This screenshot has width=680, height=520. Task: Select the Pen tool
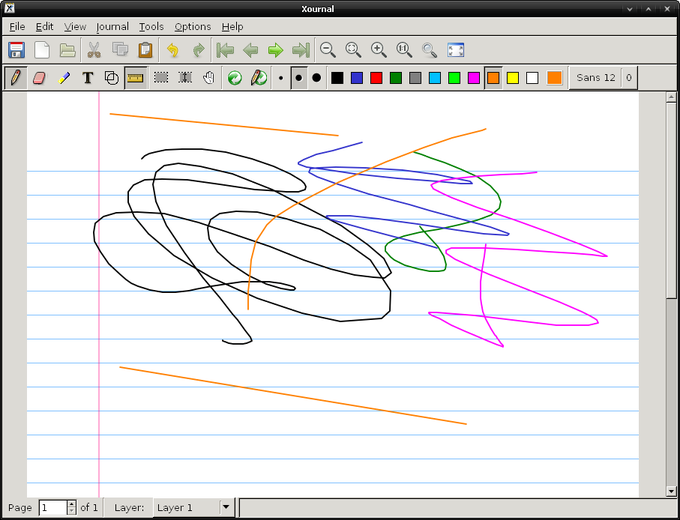click(16, 78)
